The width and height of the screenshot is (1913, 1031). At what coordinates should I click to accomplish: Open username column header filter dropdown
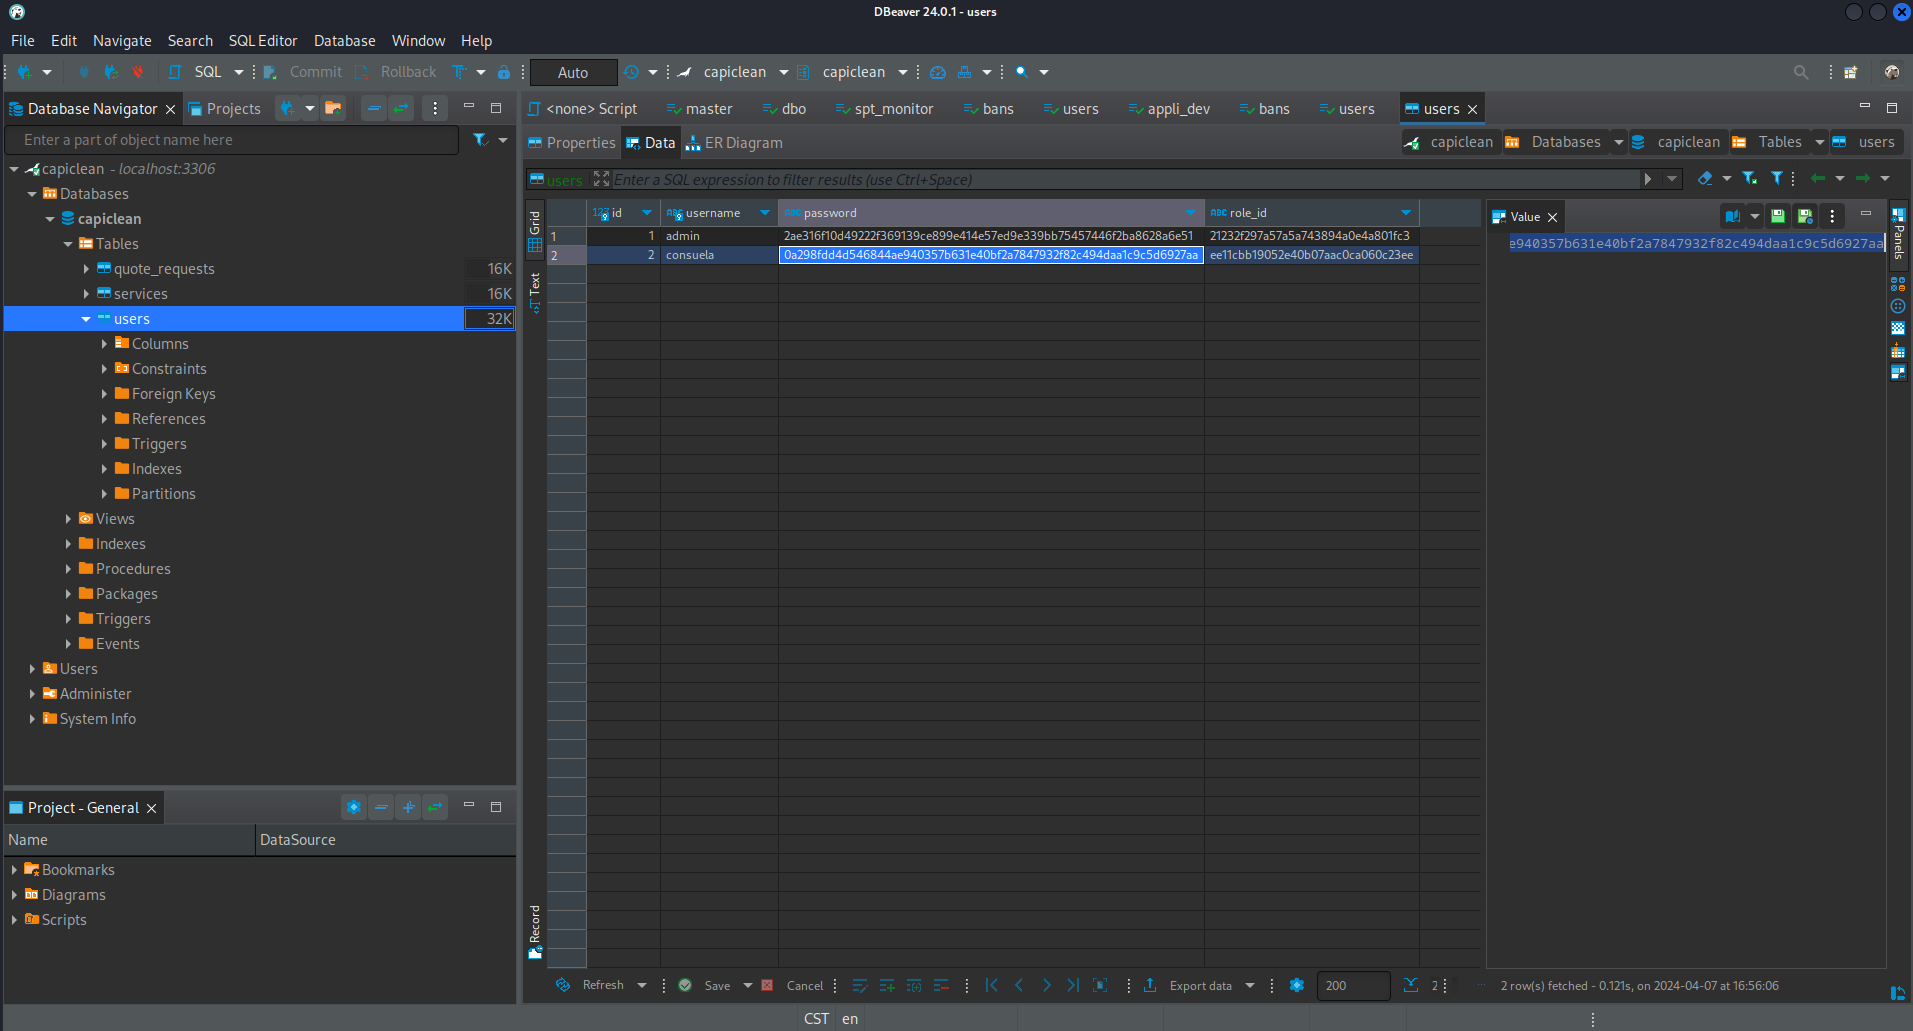tap(765, 212)
